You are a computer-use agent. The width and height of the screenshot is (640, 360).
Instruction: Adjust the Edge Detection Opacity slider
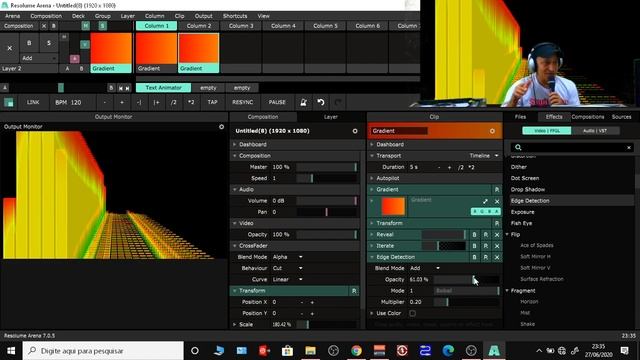tap(466, 280)
